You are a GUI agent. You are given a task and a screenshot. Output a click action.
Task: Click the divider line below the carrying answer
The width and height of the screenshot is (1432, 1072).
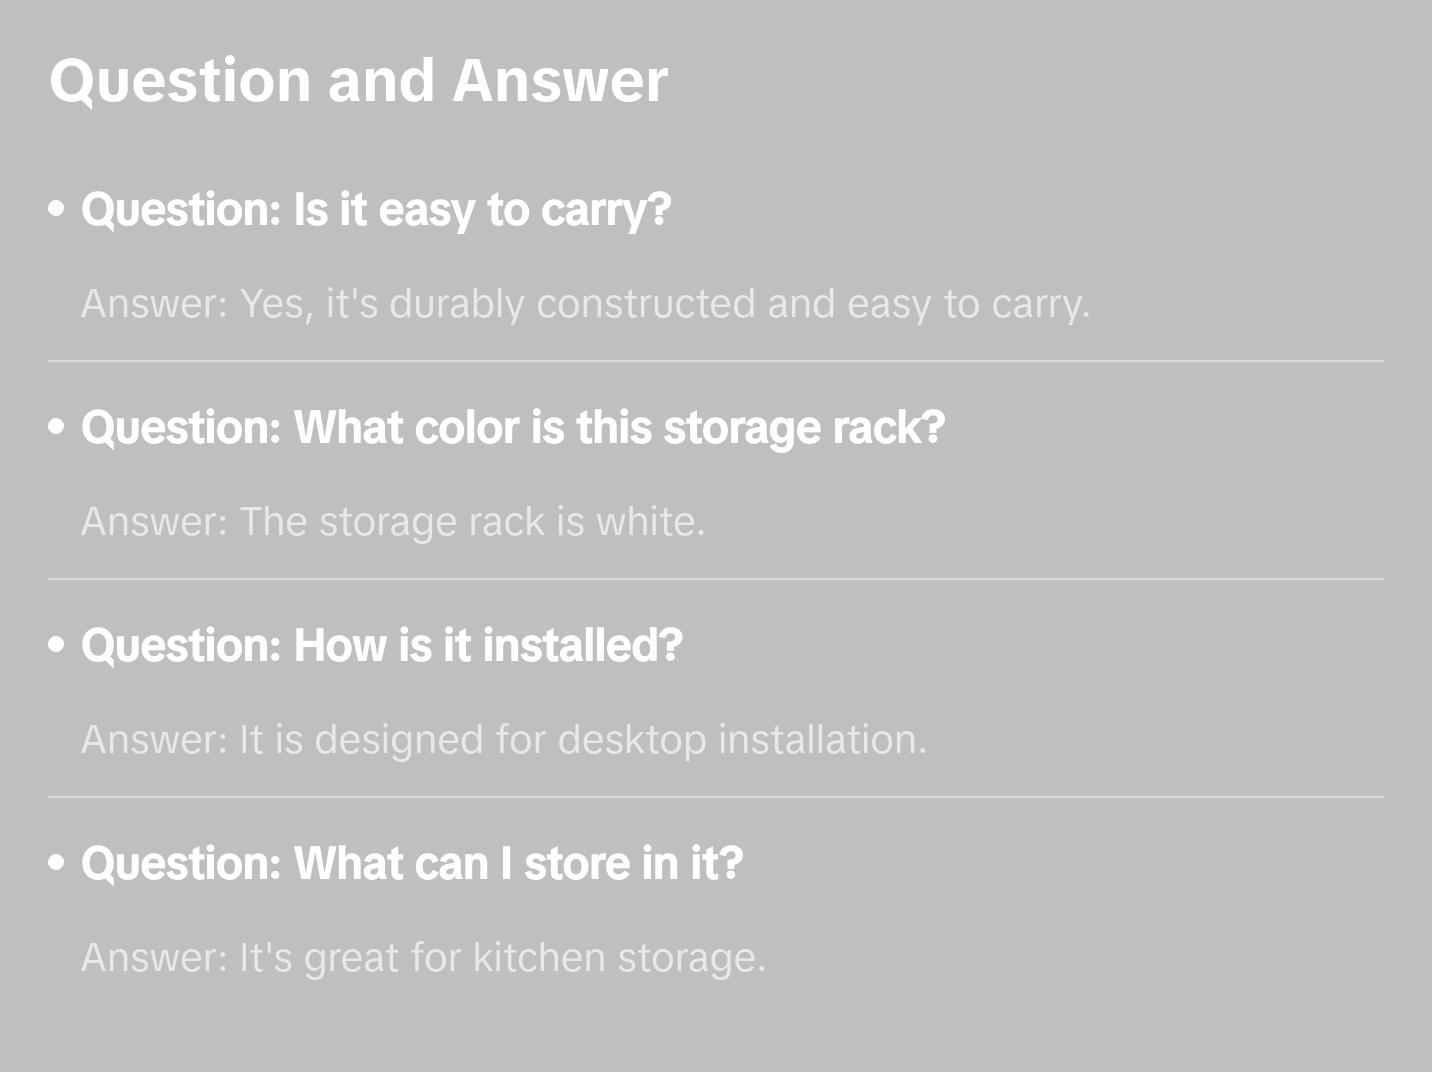(x=716, y=361)
